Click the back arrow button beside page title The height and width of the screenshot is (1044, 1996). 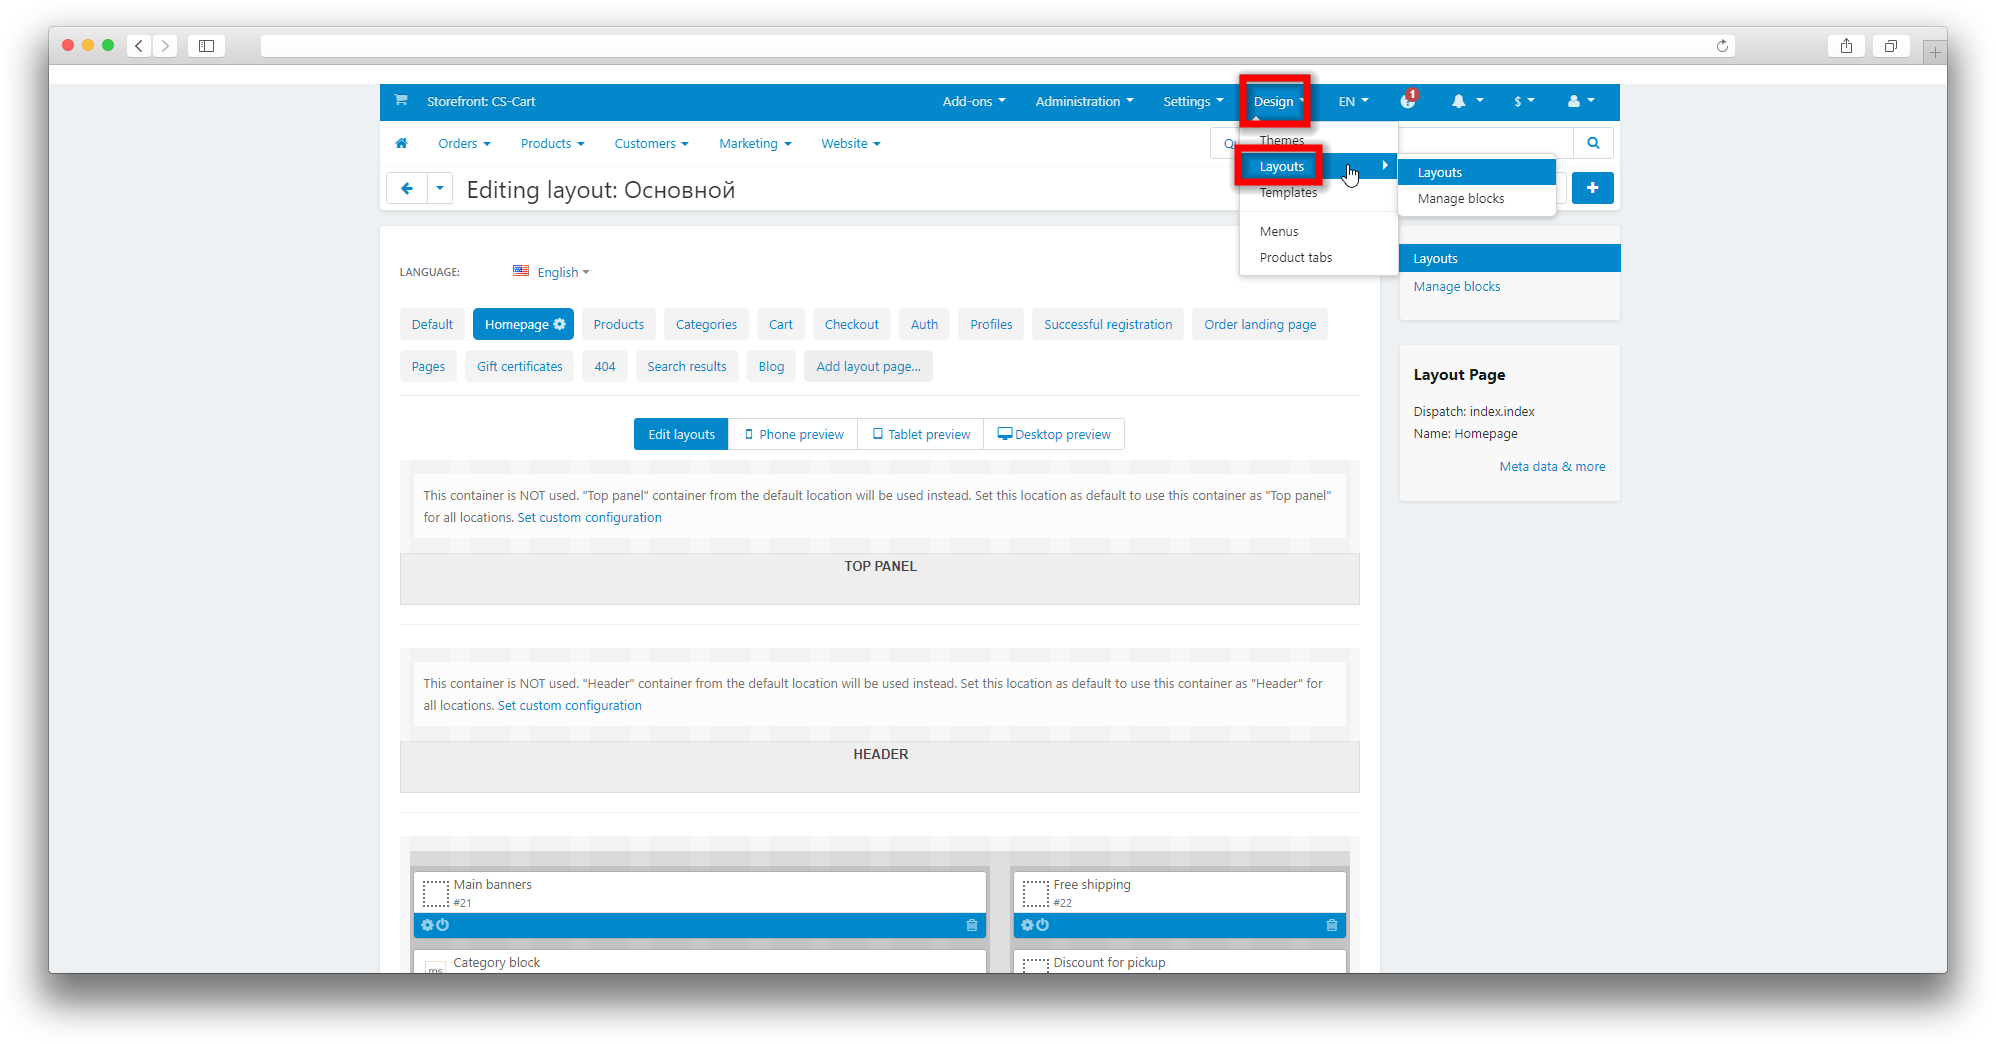click(x=407, y=188)
